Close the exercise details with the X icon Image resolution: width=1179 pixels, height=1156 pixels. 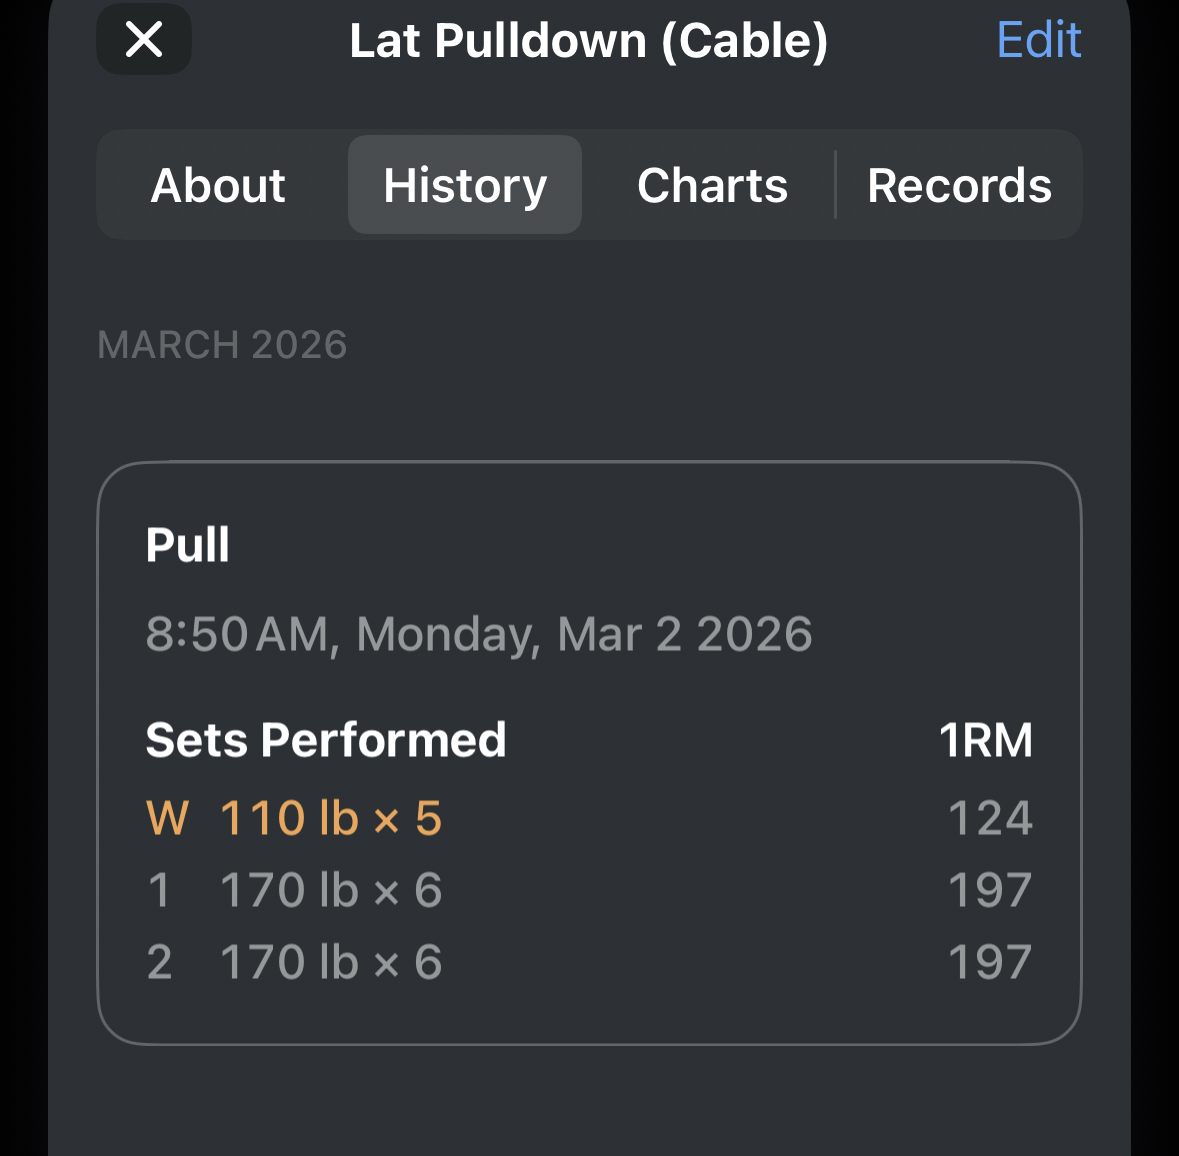[144, 40]
